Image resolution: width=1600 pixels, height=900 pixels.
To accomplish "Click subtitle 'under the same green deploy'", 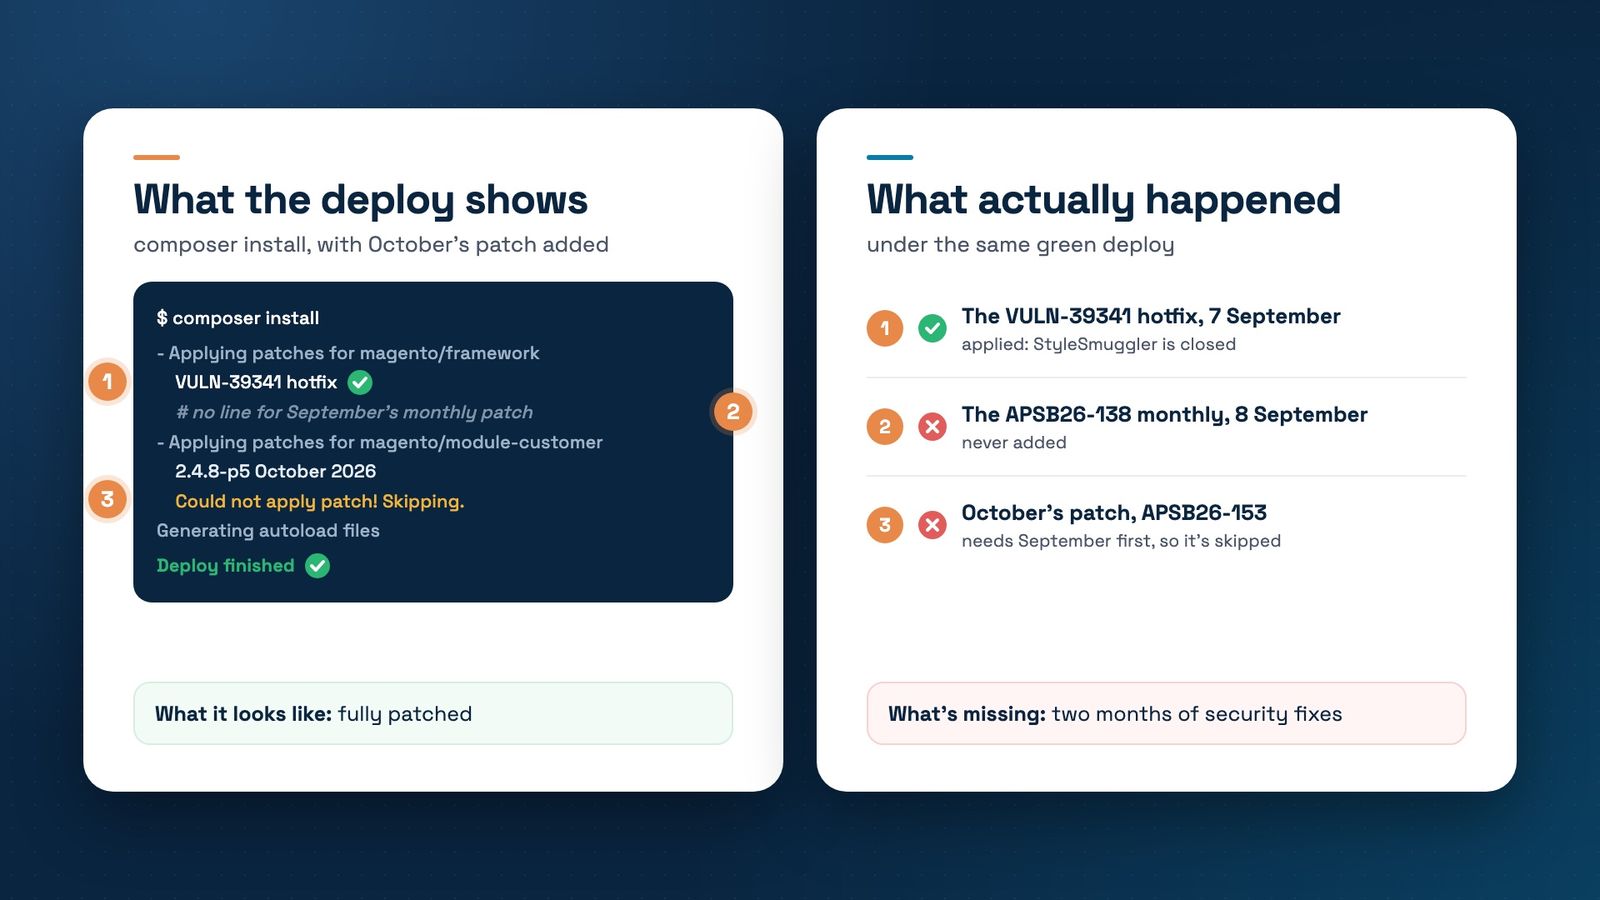I will click(x=1021, y=245).
